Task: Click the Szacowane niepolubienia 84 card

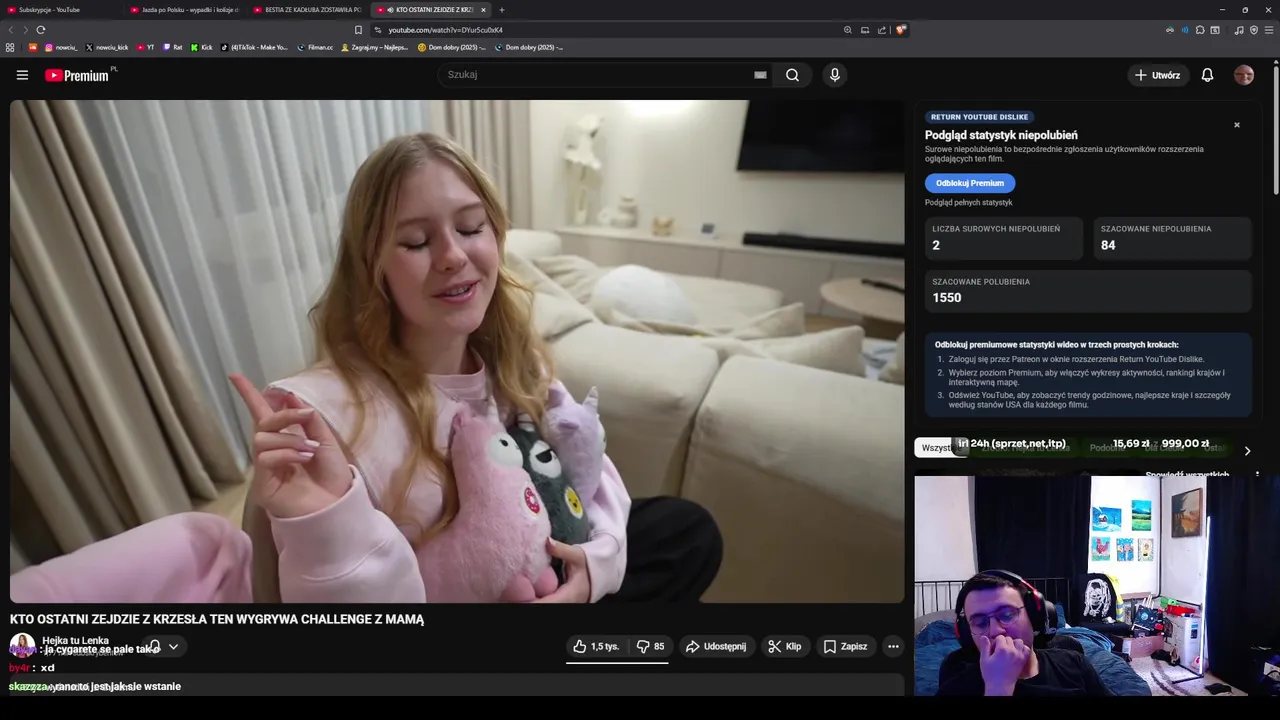Action: click(x=1172, y=239)
